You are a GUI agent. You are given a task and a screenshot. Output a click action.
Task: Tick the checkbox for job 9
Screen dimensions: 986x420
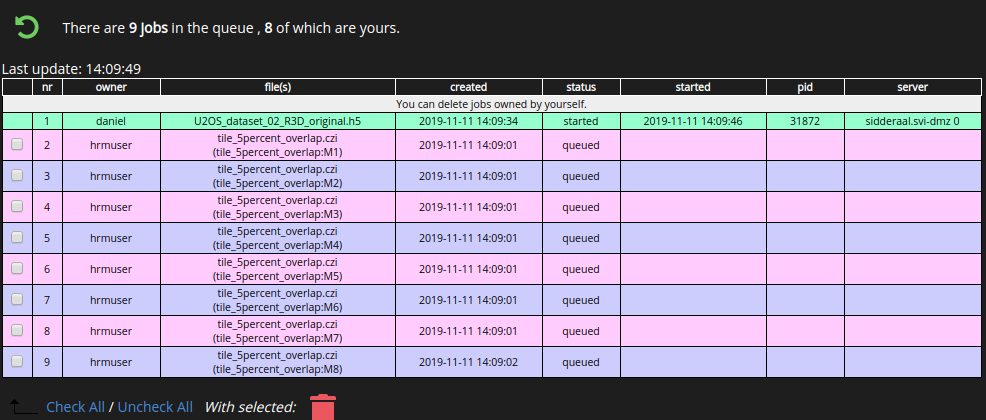tap(17, 362)
